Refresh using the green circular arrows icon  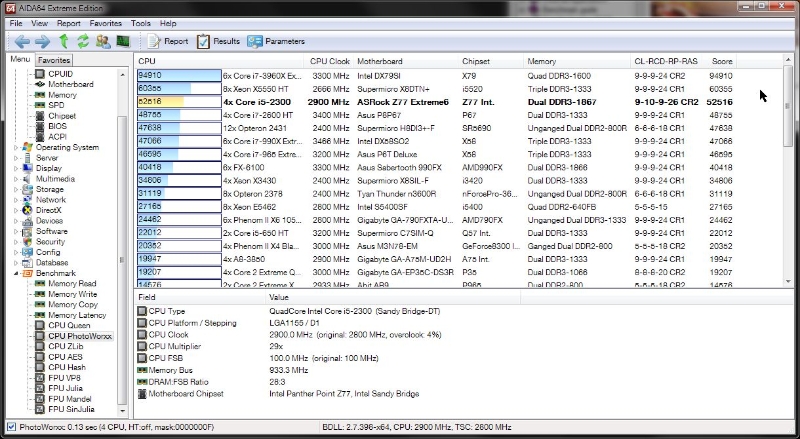pos(83,41)
